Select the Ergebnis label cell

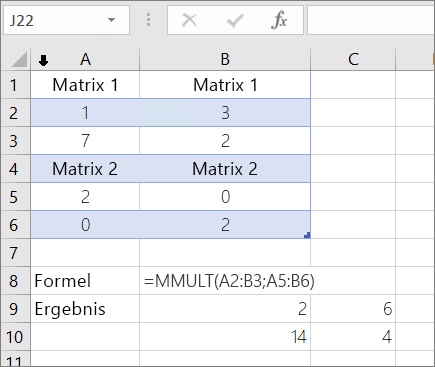85,309
